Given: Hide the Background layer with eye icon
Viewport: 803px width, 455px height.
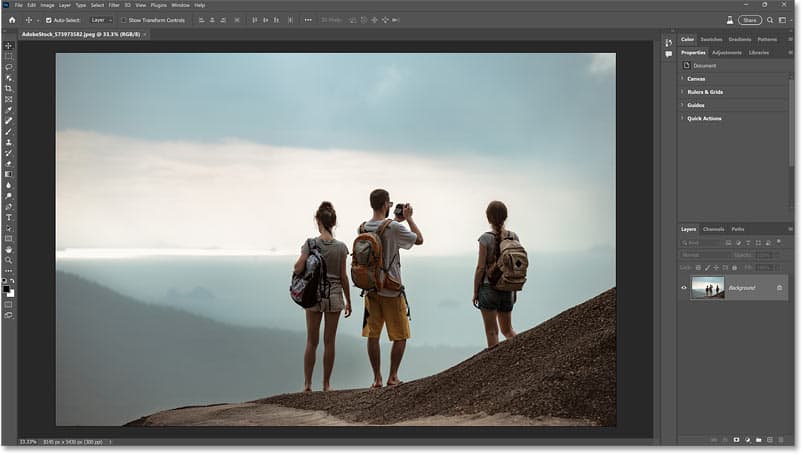Looking at the screenshot, I should point(684,287).
